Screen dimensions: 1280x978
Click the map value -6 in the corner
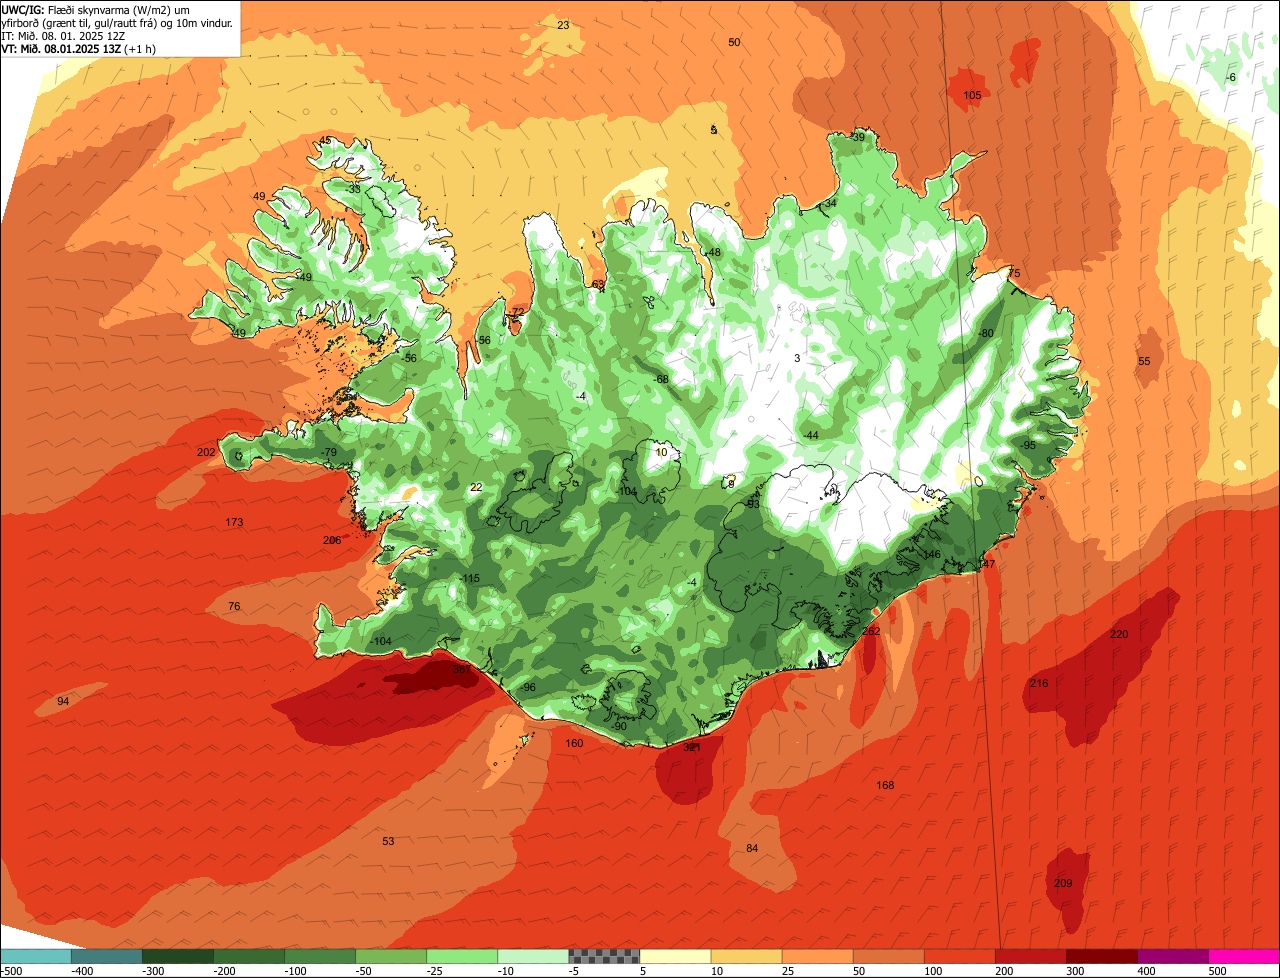coord(1231,77)
